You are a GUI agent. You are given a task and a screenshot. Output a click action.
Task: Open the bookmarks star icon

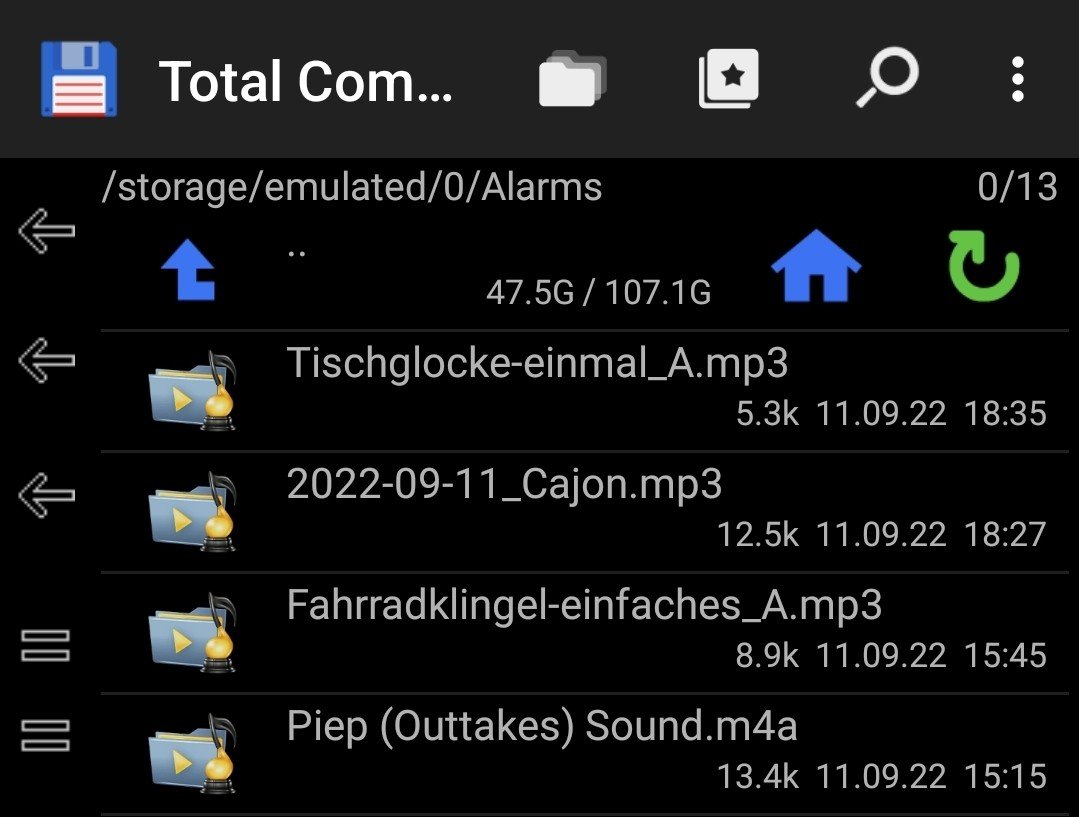point(728,79)
